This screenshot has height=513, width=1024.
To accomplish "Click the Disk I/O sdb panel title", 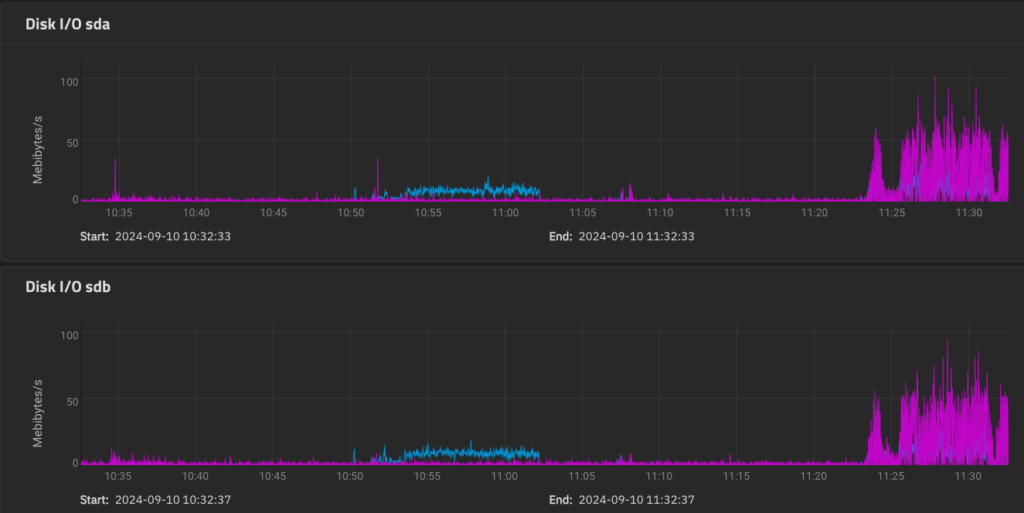I will click(68, 287).
